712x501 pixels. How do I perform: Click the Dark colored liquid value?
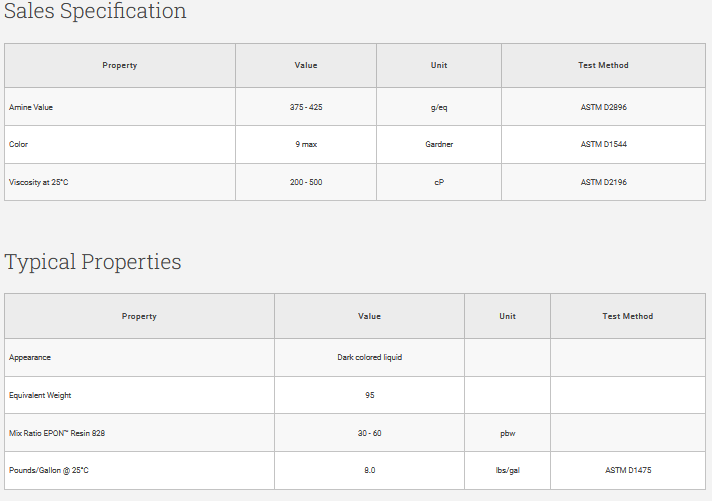pos(369,357)
